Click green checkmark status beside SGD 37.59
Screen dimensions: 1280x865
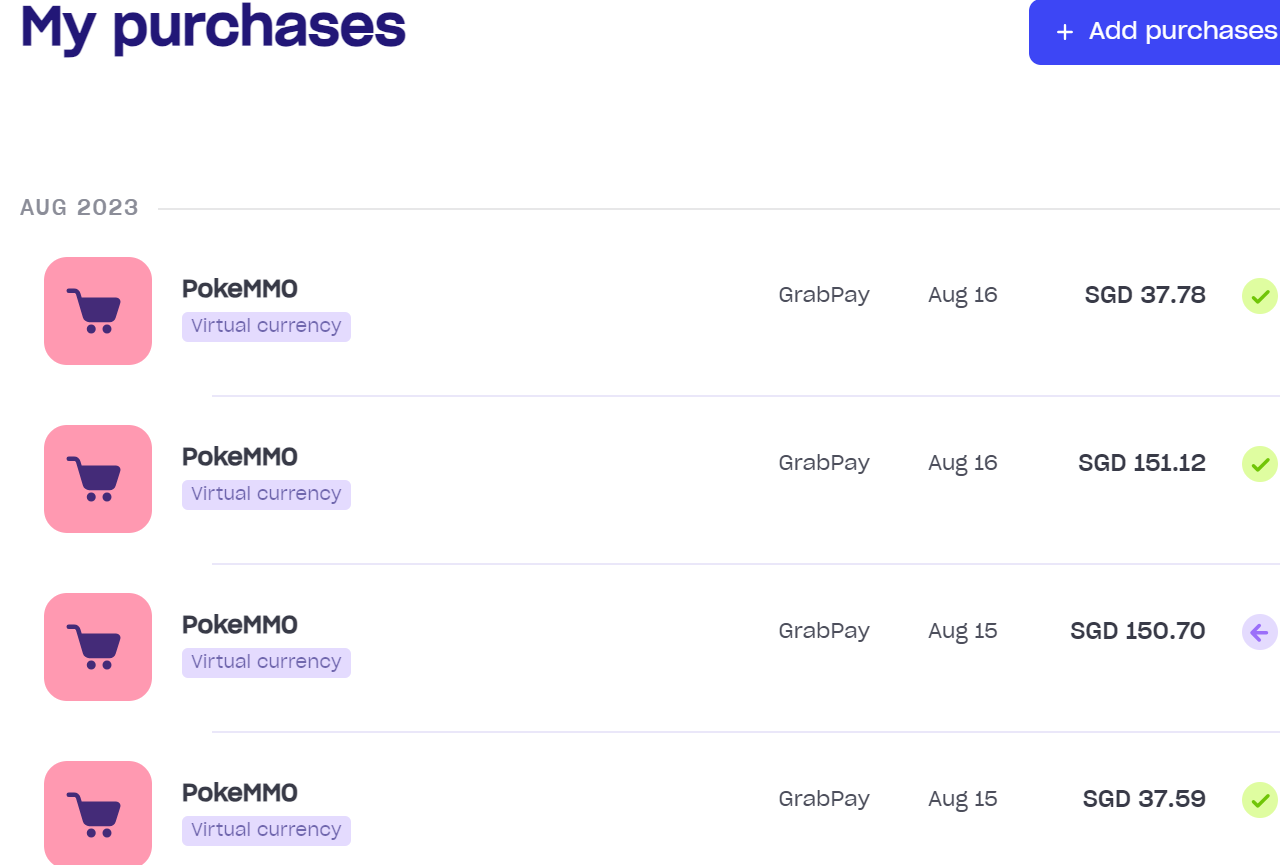[x=1260, y=800]
